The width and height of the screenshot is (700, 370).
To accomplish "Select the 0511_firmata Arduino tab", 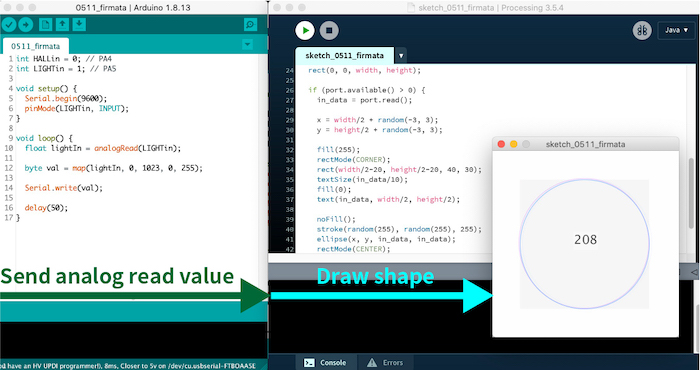I will (36, 46).
